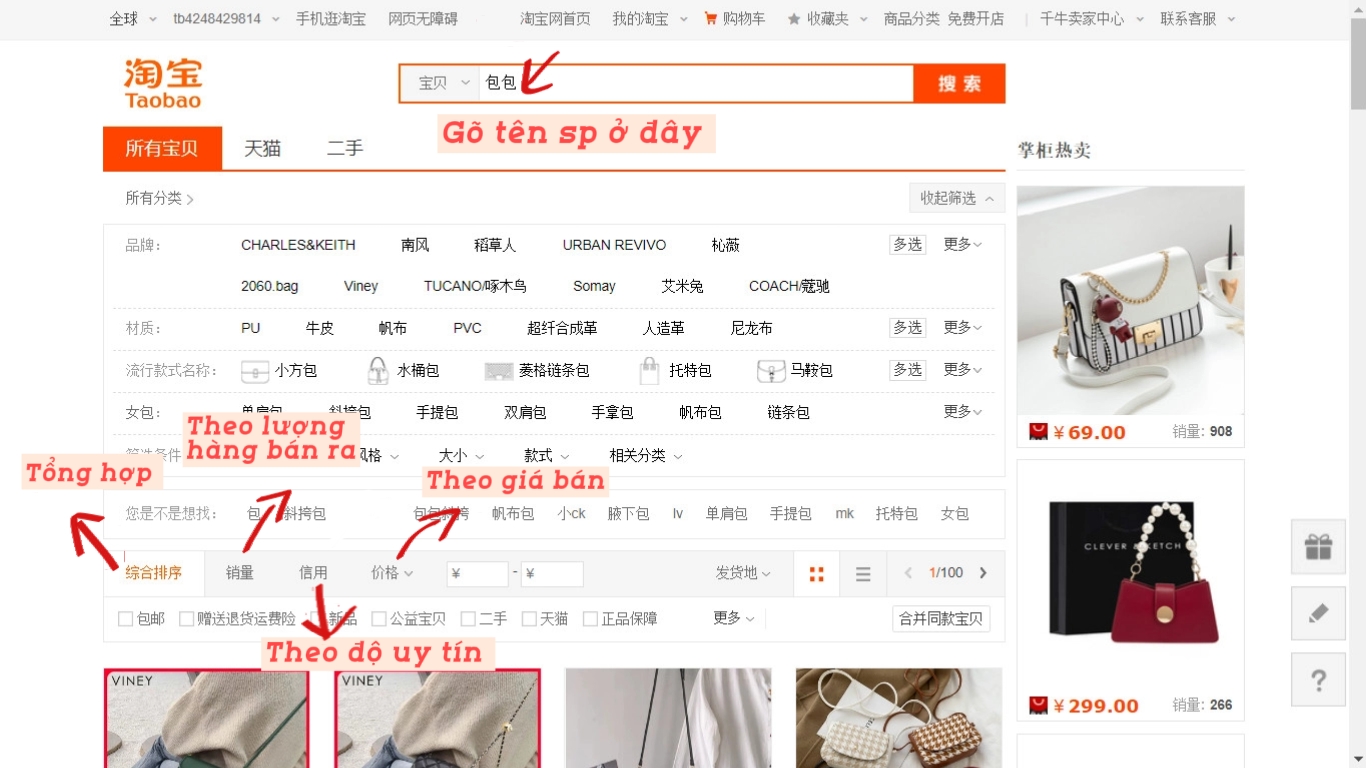The image size is (1366, 768).
Task: Go to previous results page arrow
Action: (x=908, y=573)
